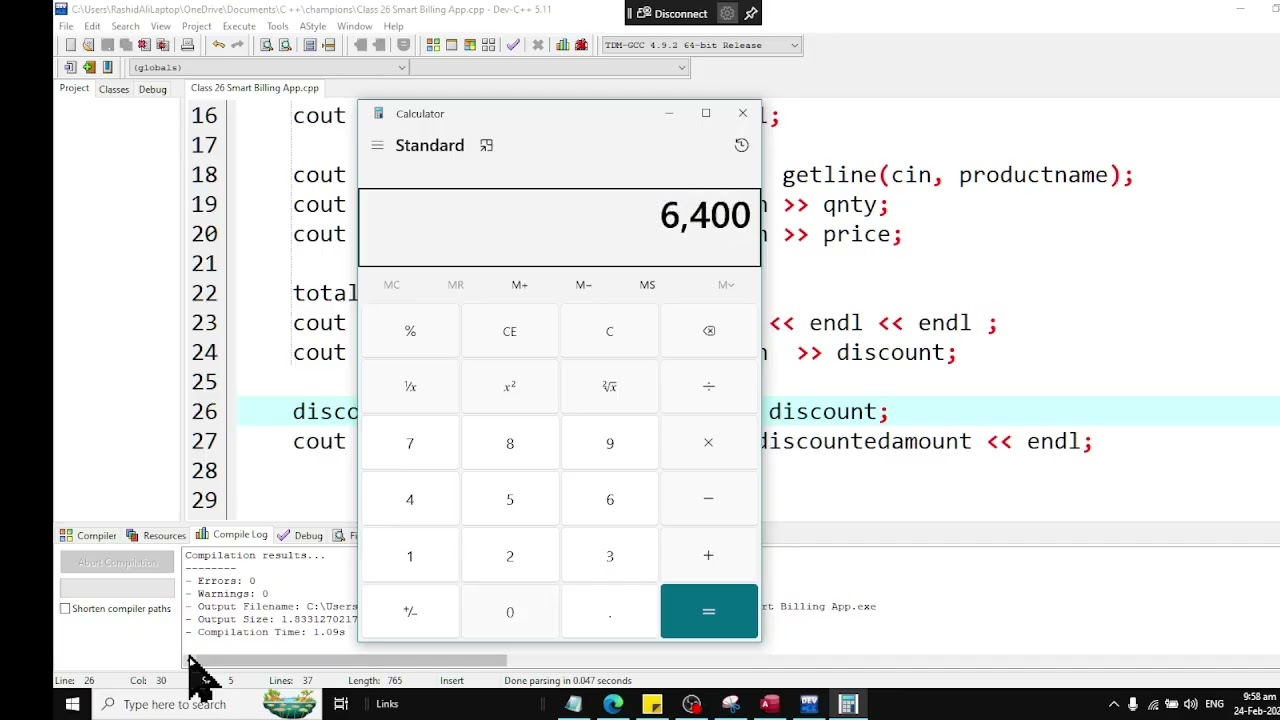Click calculator +/- sign key
Viewport: 1280px width, 720px height.
click(x=410, y=611)
